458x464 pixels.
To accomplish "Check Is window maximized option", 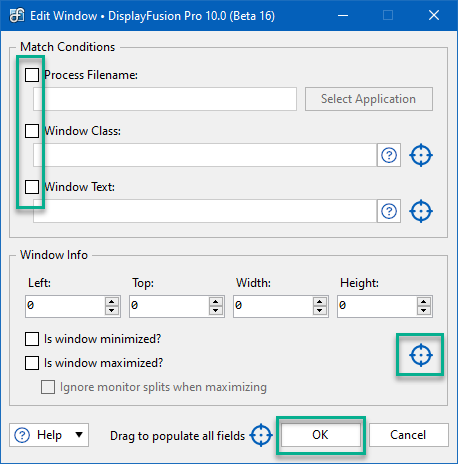I will tap(32, 363).
